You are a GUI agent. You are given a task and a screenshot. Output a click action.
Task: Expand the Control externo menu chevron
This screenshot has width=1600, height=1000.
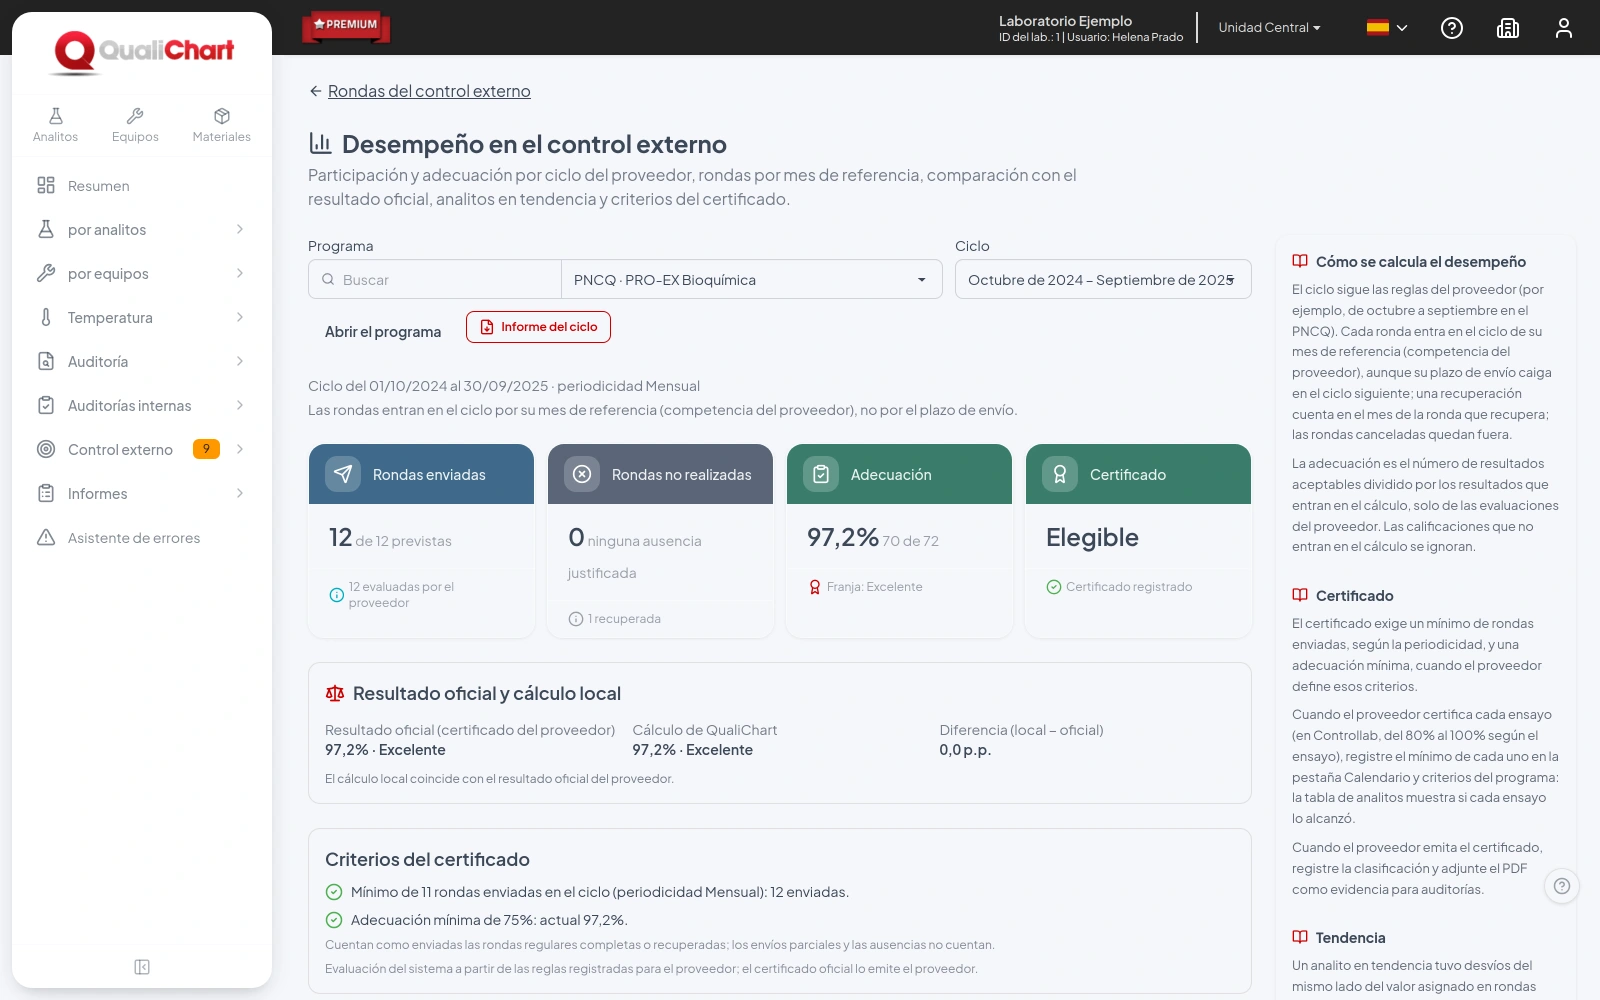(x=240, y=449)
